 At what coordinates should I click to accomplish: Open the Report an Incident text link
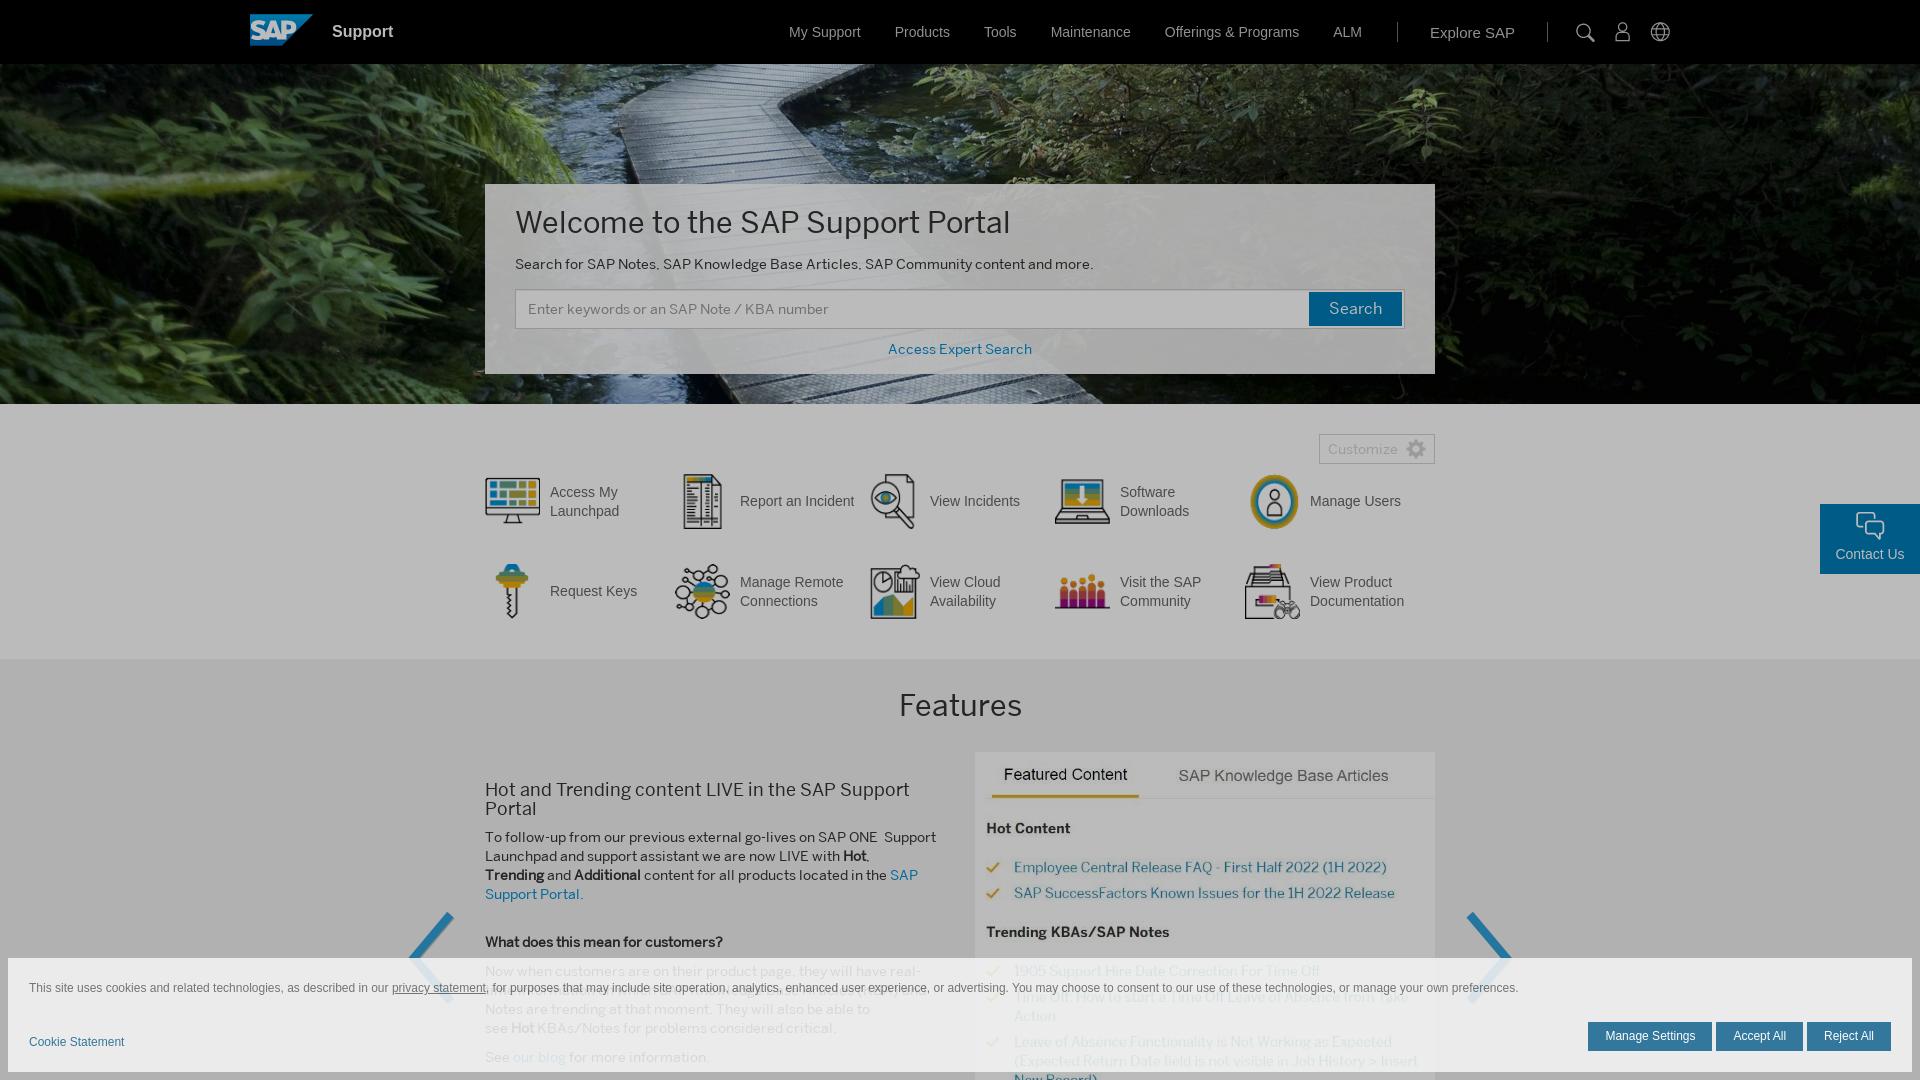tap(797, 501)
